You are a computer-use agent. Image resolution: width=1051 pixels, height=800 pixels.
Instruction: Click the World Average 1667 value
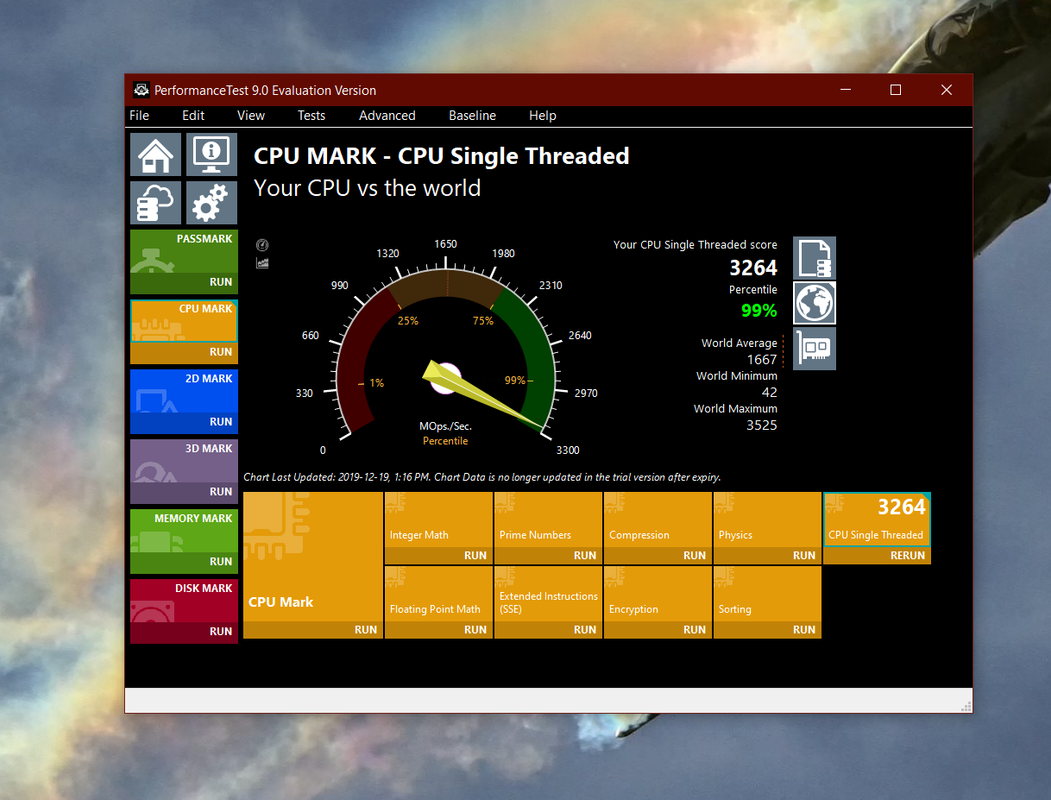[x=762, y=360]
